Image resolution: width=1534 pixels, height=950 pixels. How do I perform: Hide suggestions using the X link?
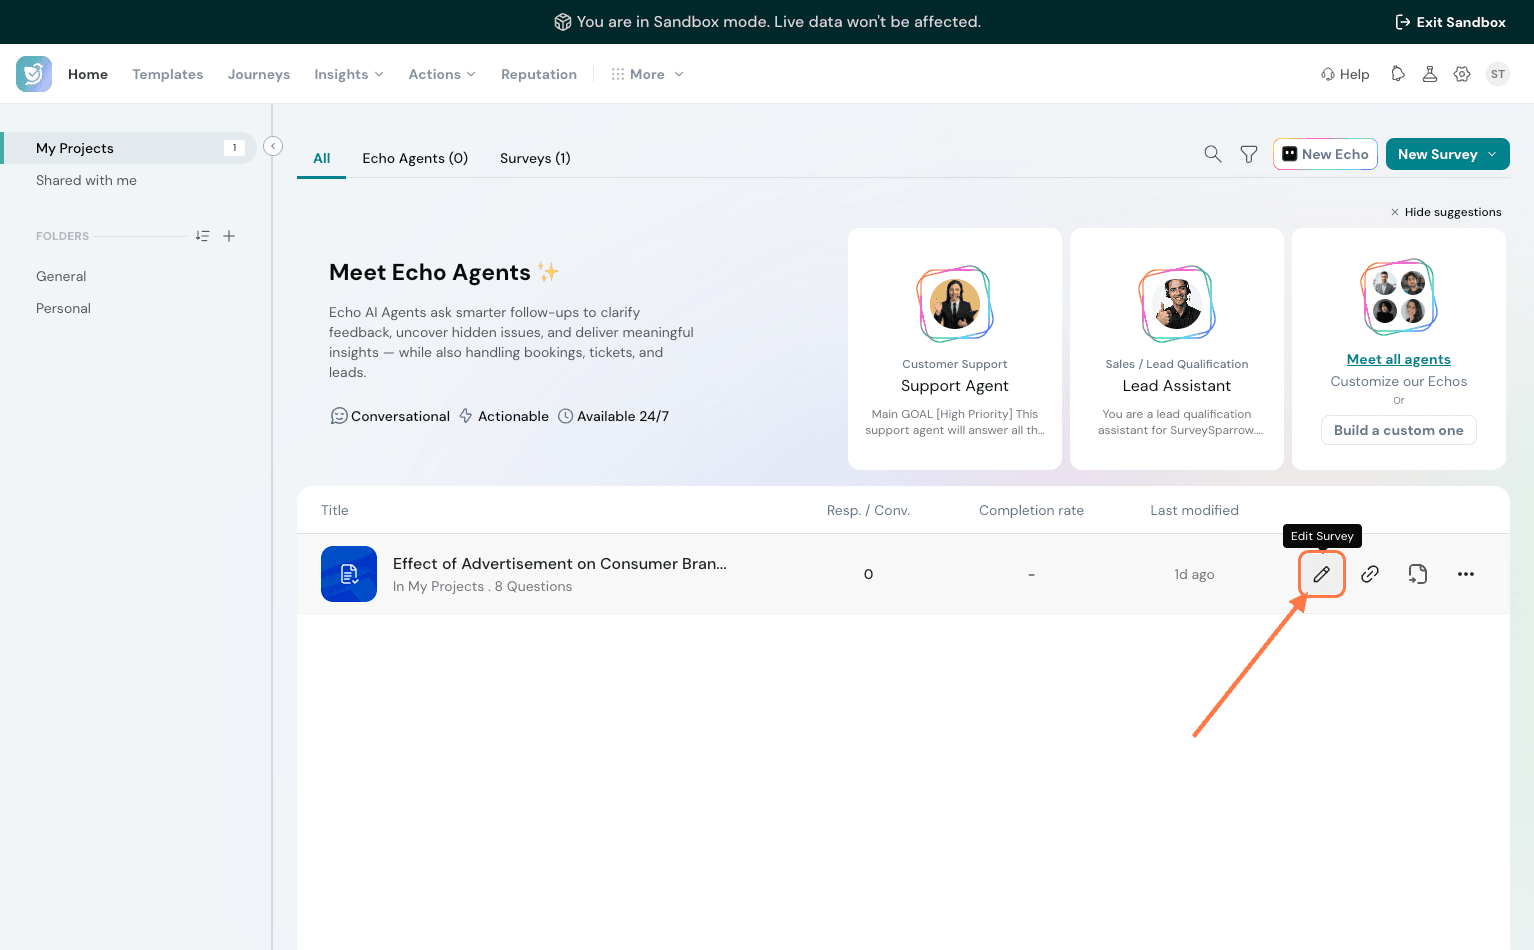[1446, 212]
